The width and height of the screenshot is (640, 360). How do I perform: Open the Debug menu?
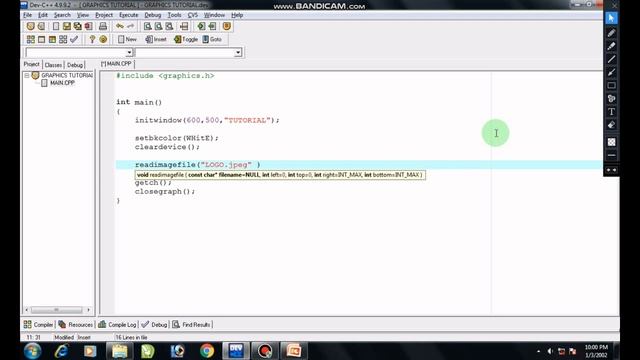pyautogui.click(x=153, y=15)
